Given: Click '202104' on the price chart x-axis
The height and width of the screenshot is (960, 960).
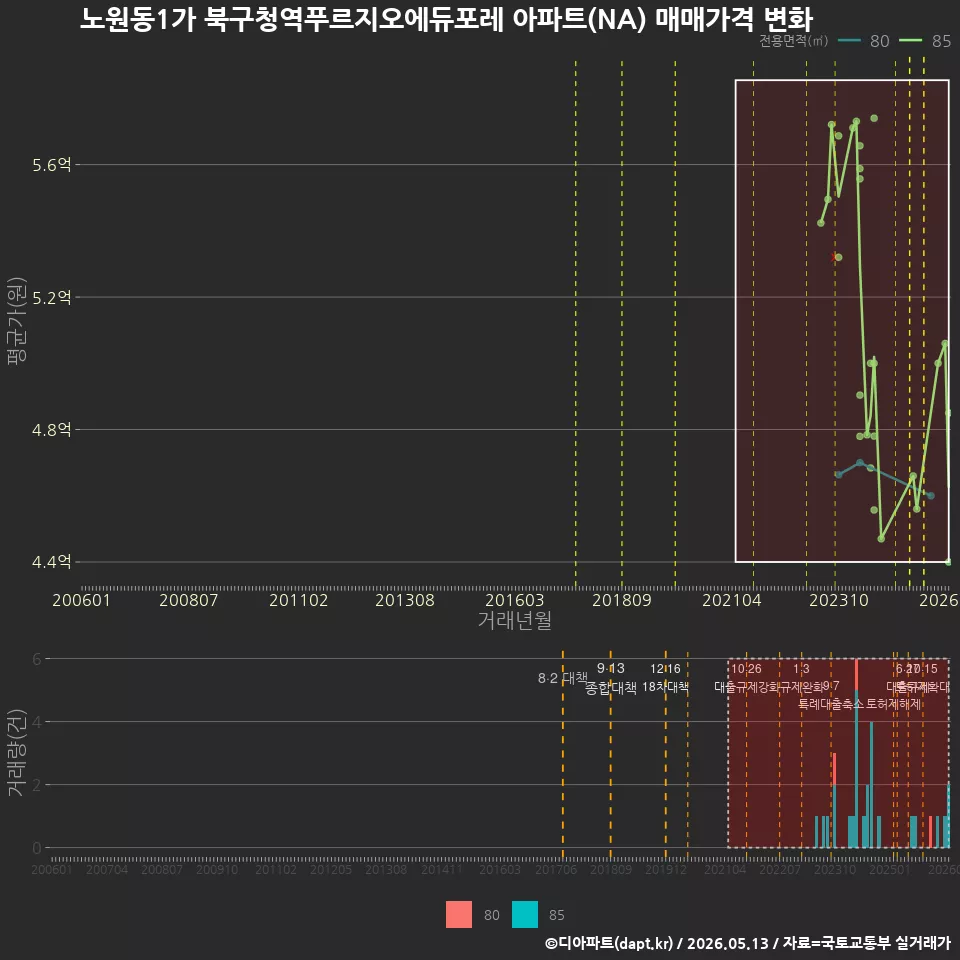Looking at the screenshot, I should 732,600.
